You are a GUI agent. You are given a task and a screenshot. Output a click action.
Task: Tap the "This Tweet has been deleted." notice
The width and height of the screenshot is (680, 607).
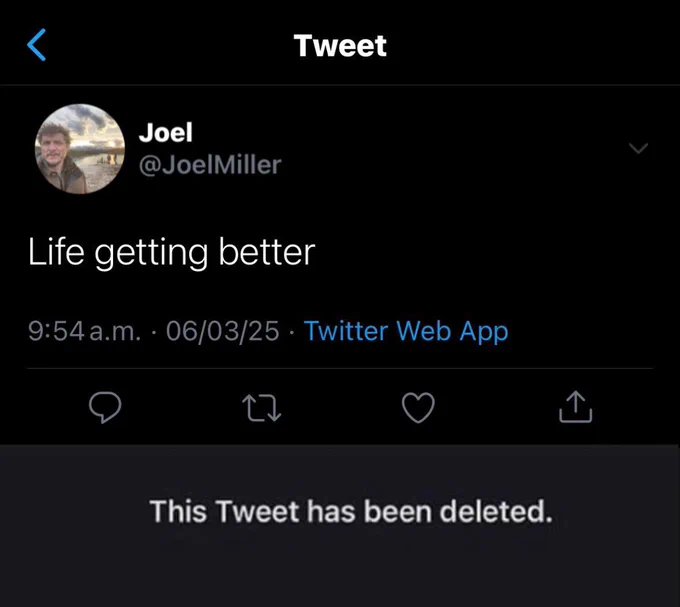point(351,511)
